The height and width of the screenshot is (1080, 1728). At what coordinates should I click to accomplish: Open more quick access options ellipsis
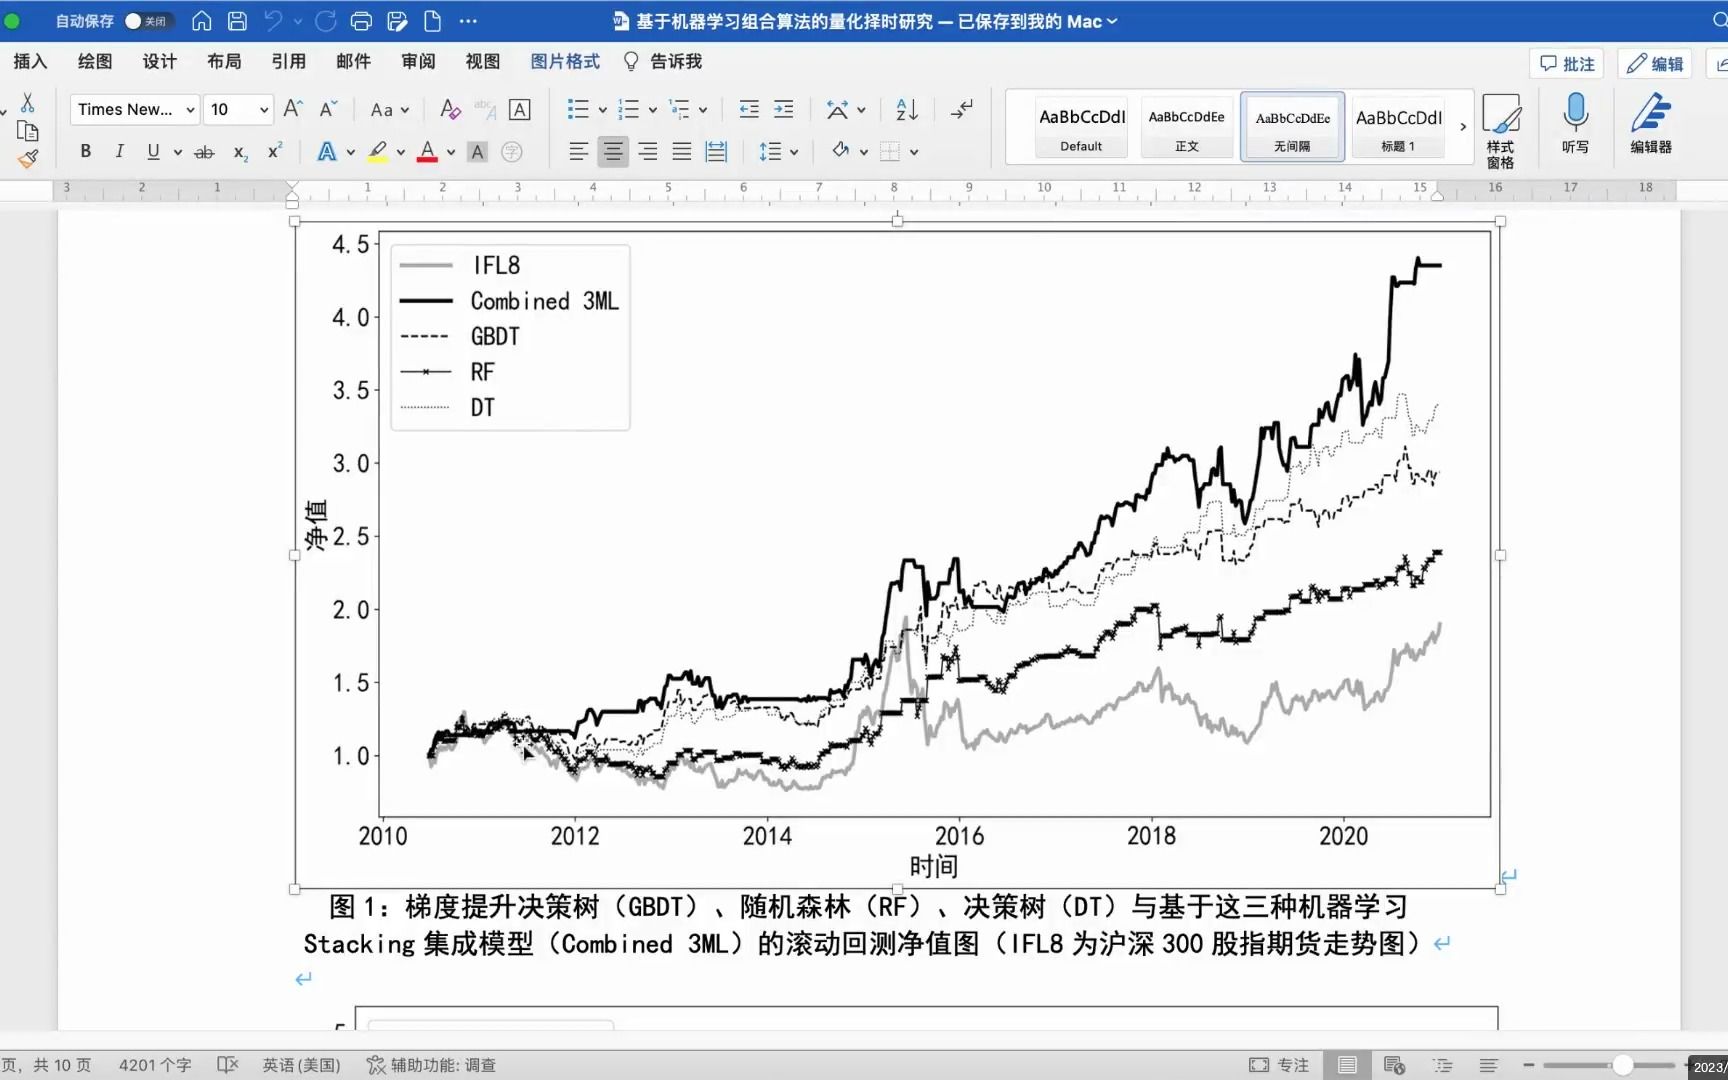tap(468, 21)
